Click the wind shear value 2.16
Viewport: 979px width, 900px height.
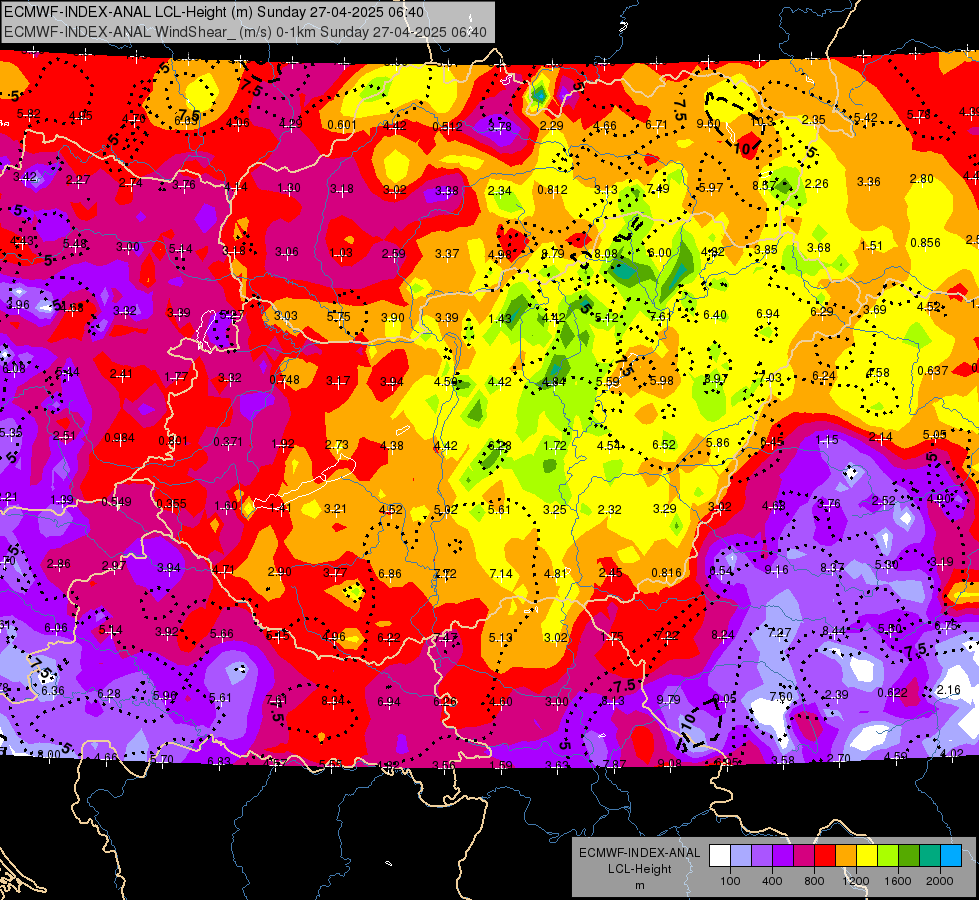click(x=948, y=690)
